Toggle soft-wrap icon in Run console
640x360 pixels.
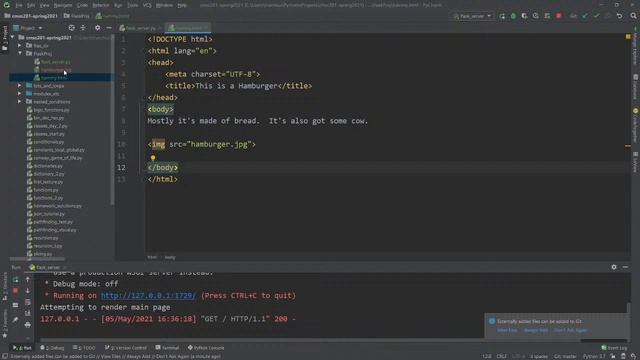tap(28, 302)
